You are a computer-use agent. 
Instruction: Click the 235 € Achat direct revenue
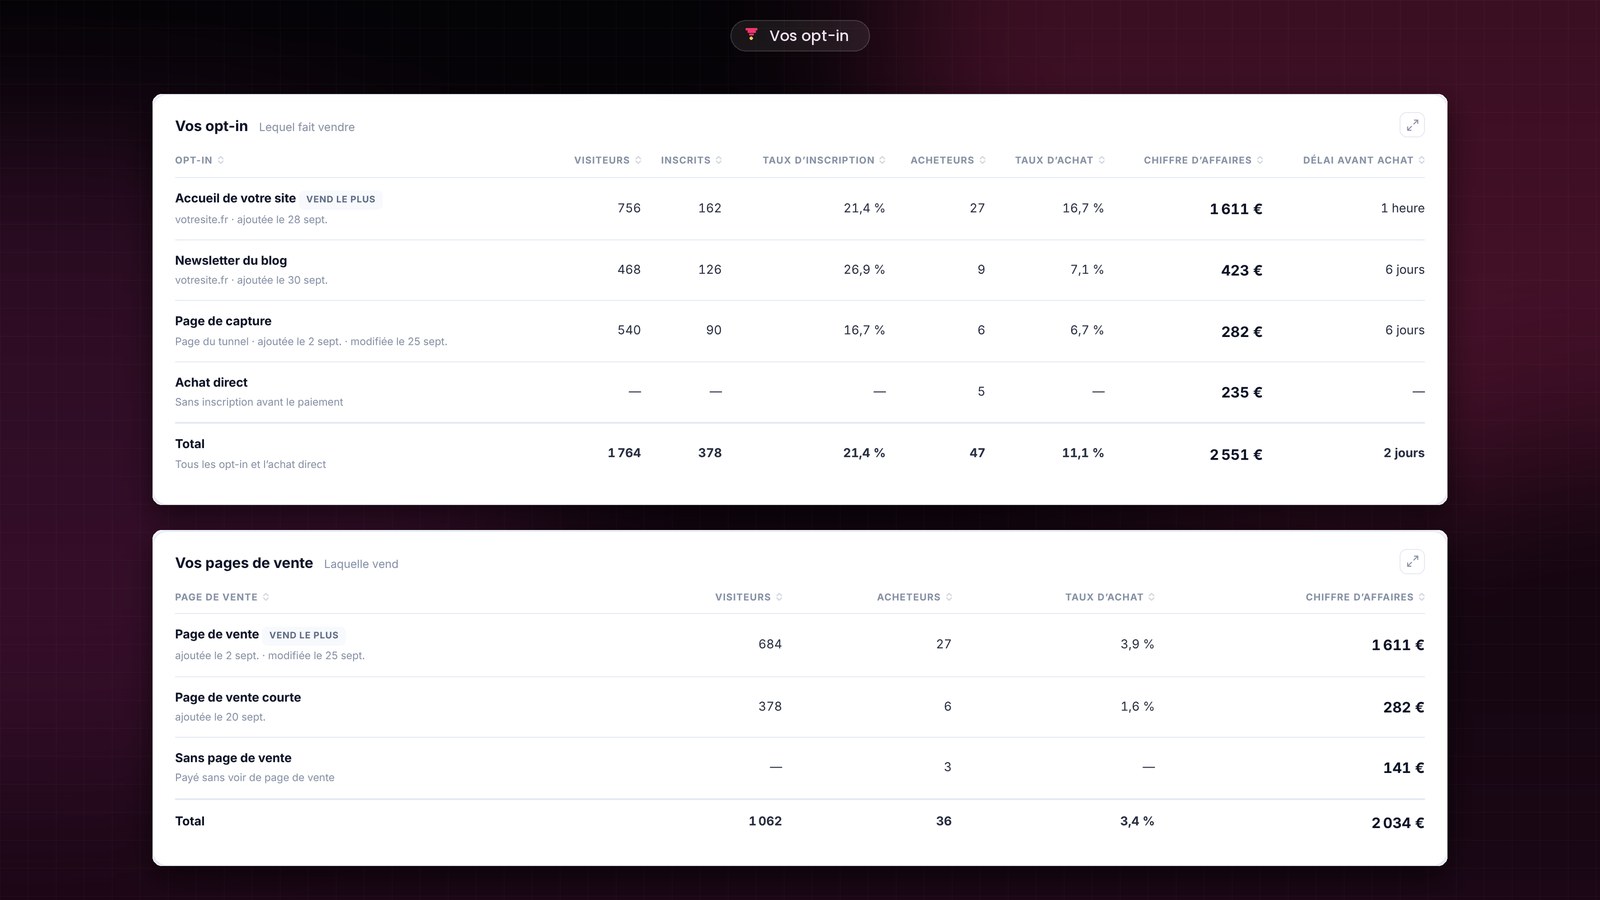point(1242,392)
